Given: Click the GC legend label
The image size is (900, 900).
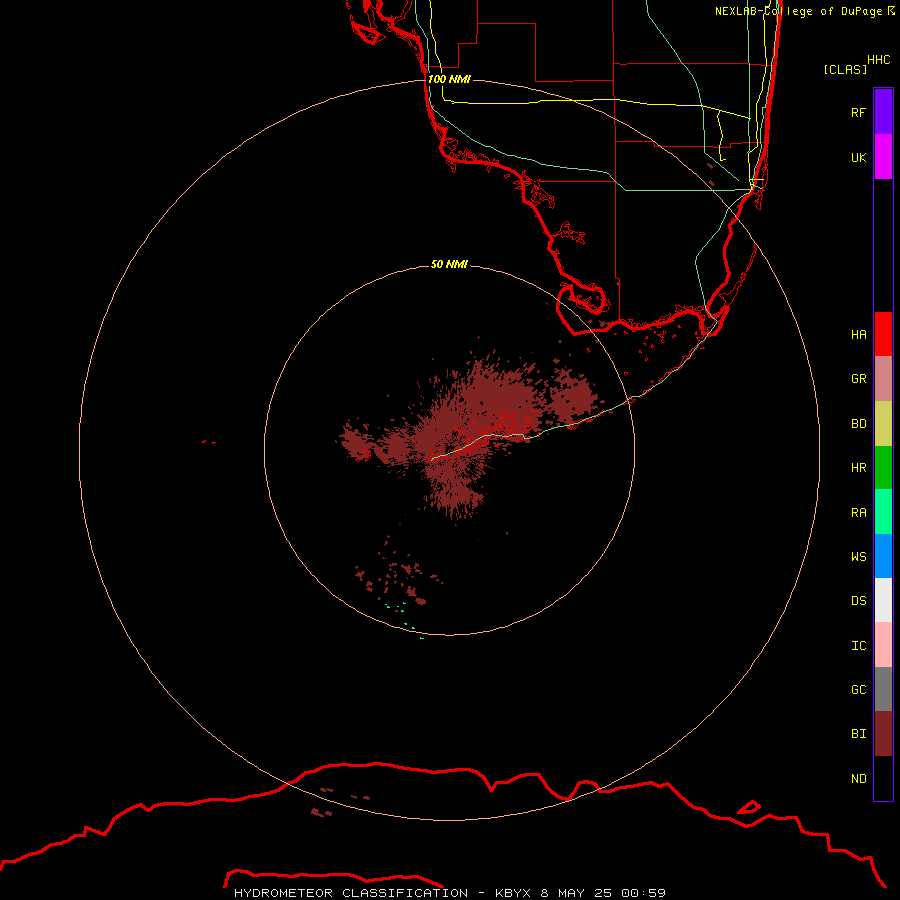Looking at the screenshot, I should point(859,690).
